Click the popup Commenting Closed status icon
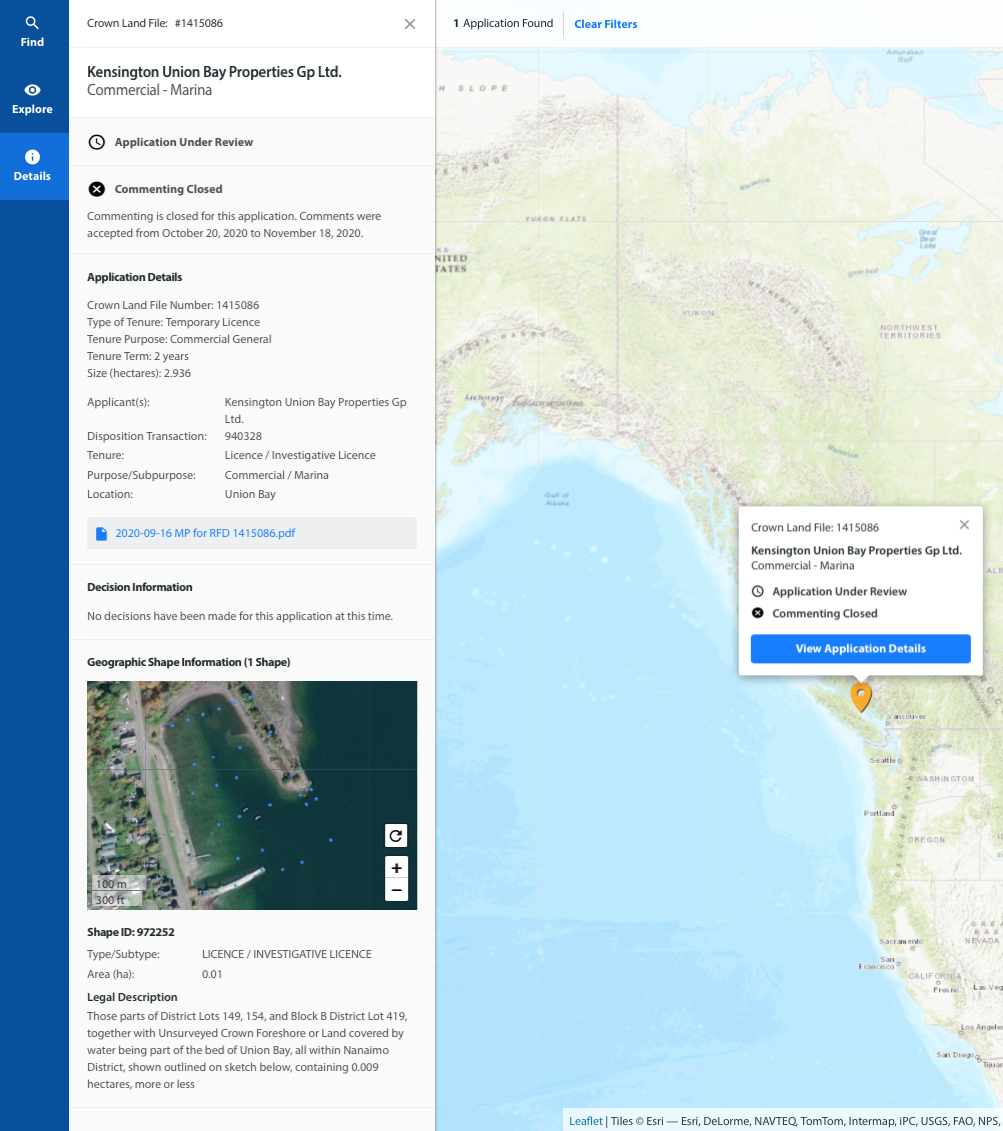The height and width of the screenshot is (1131, 1003). 758,613
